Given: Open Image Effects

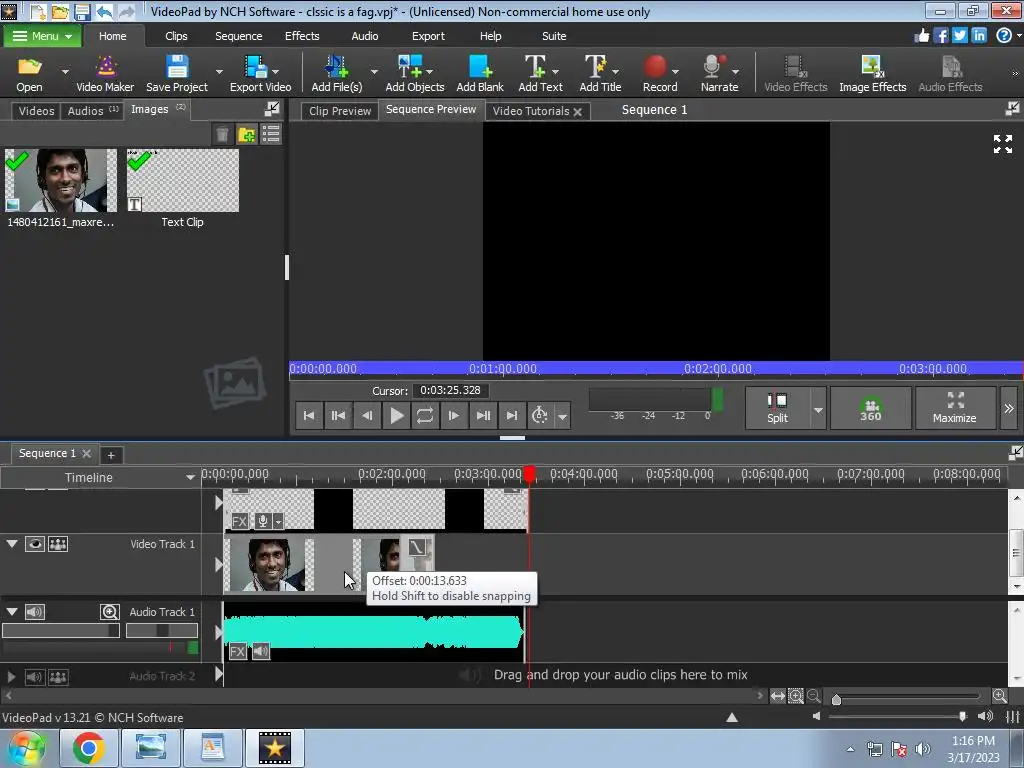Looking at the screenshot, I should 872,73.
